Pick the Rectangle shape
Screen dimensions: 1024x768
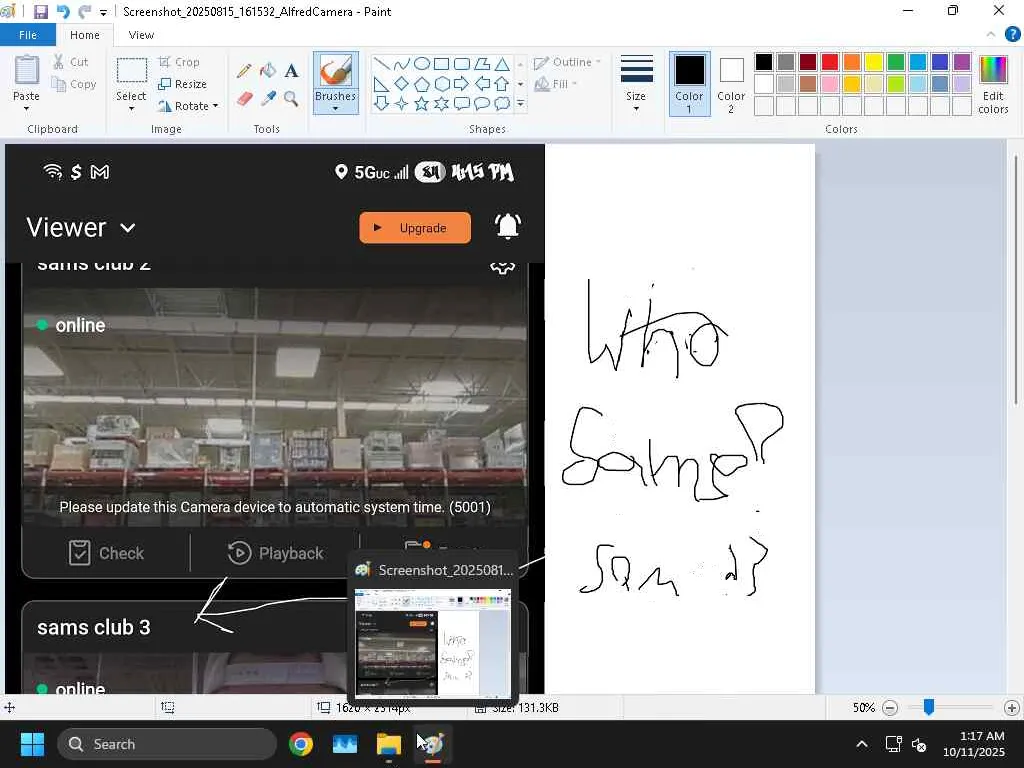(x=441, y=63)
